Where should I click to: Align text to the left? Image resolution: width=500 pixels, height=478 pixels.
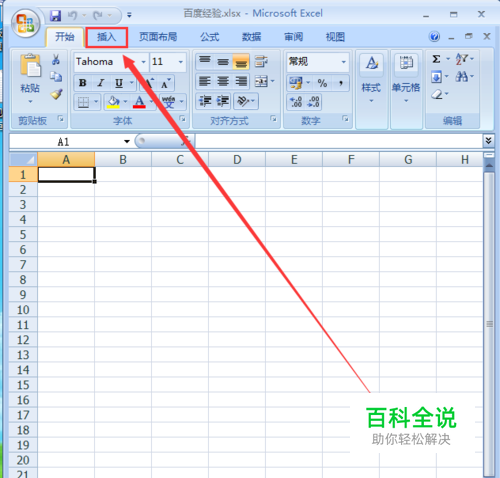[x=205, y=81]
